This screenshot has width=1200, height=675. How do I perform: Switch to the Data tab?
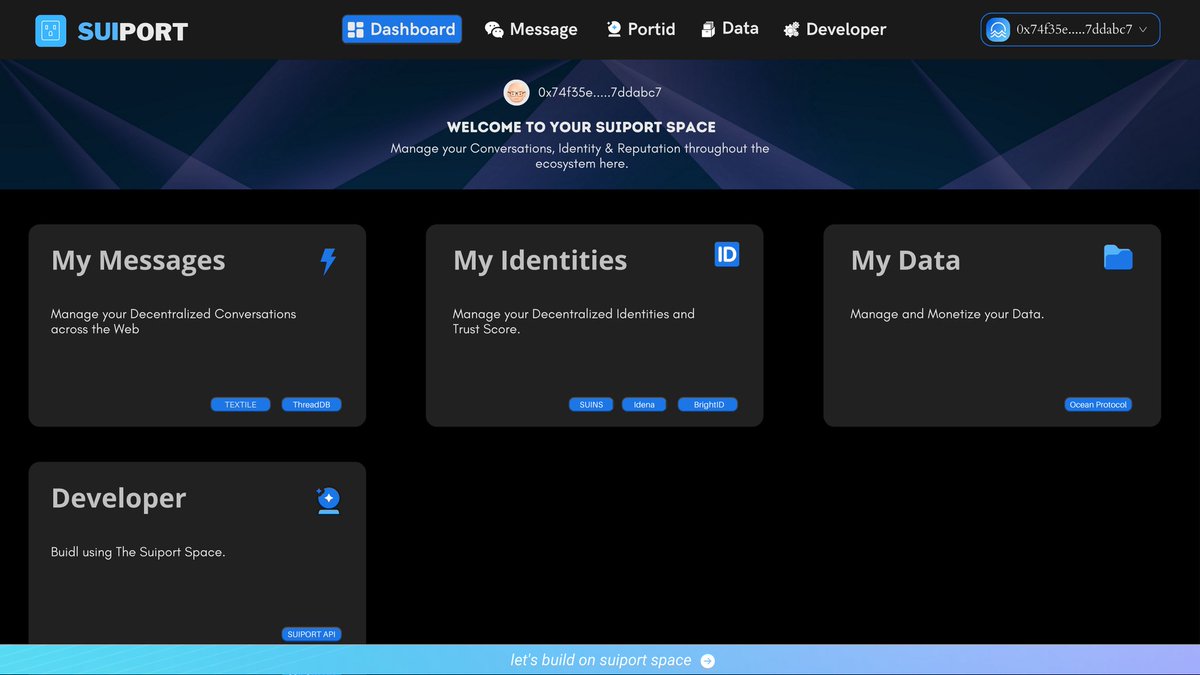[730, 29]
